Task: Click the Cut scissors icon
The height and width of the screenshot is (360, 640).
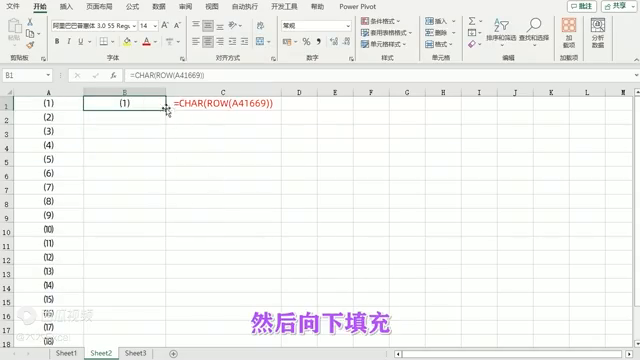Action: click(30, 22)
